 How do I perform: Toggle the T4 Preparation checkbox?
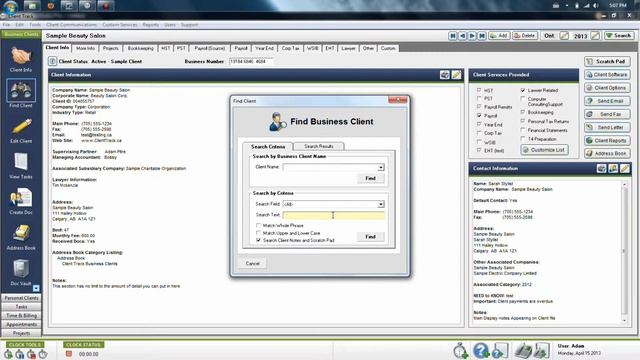[x=523, y=139]
